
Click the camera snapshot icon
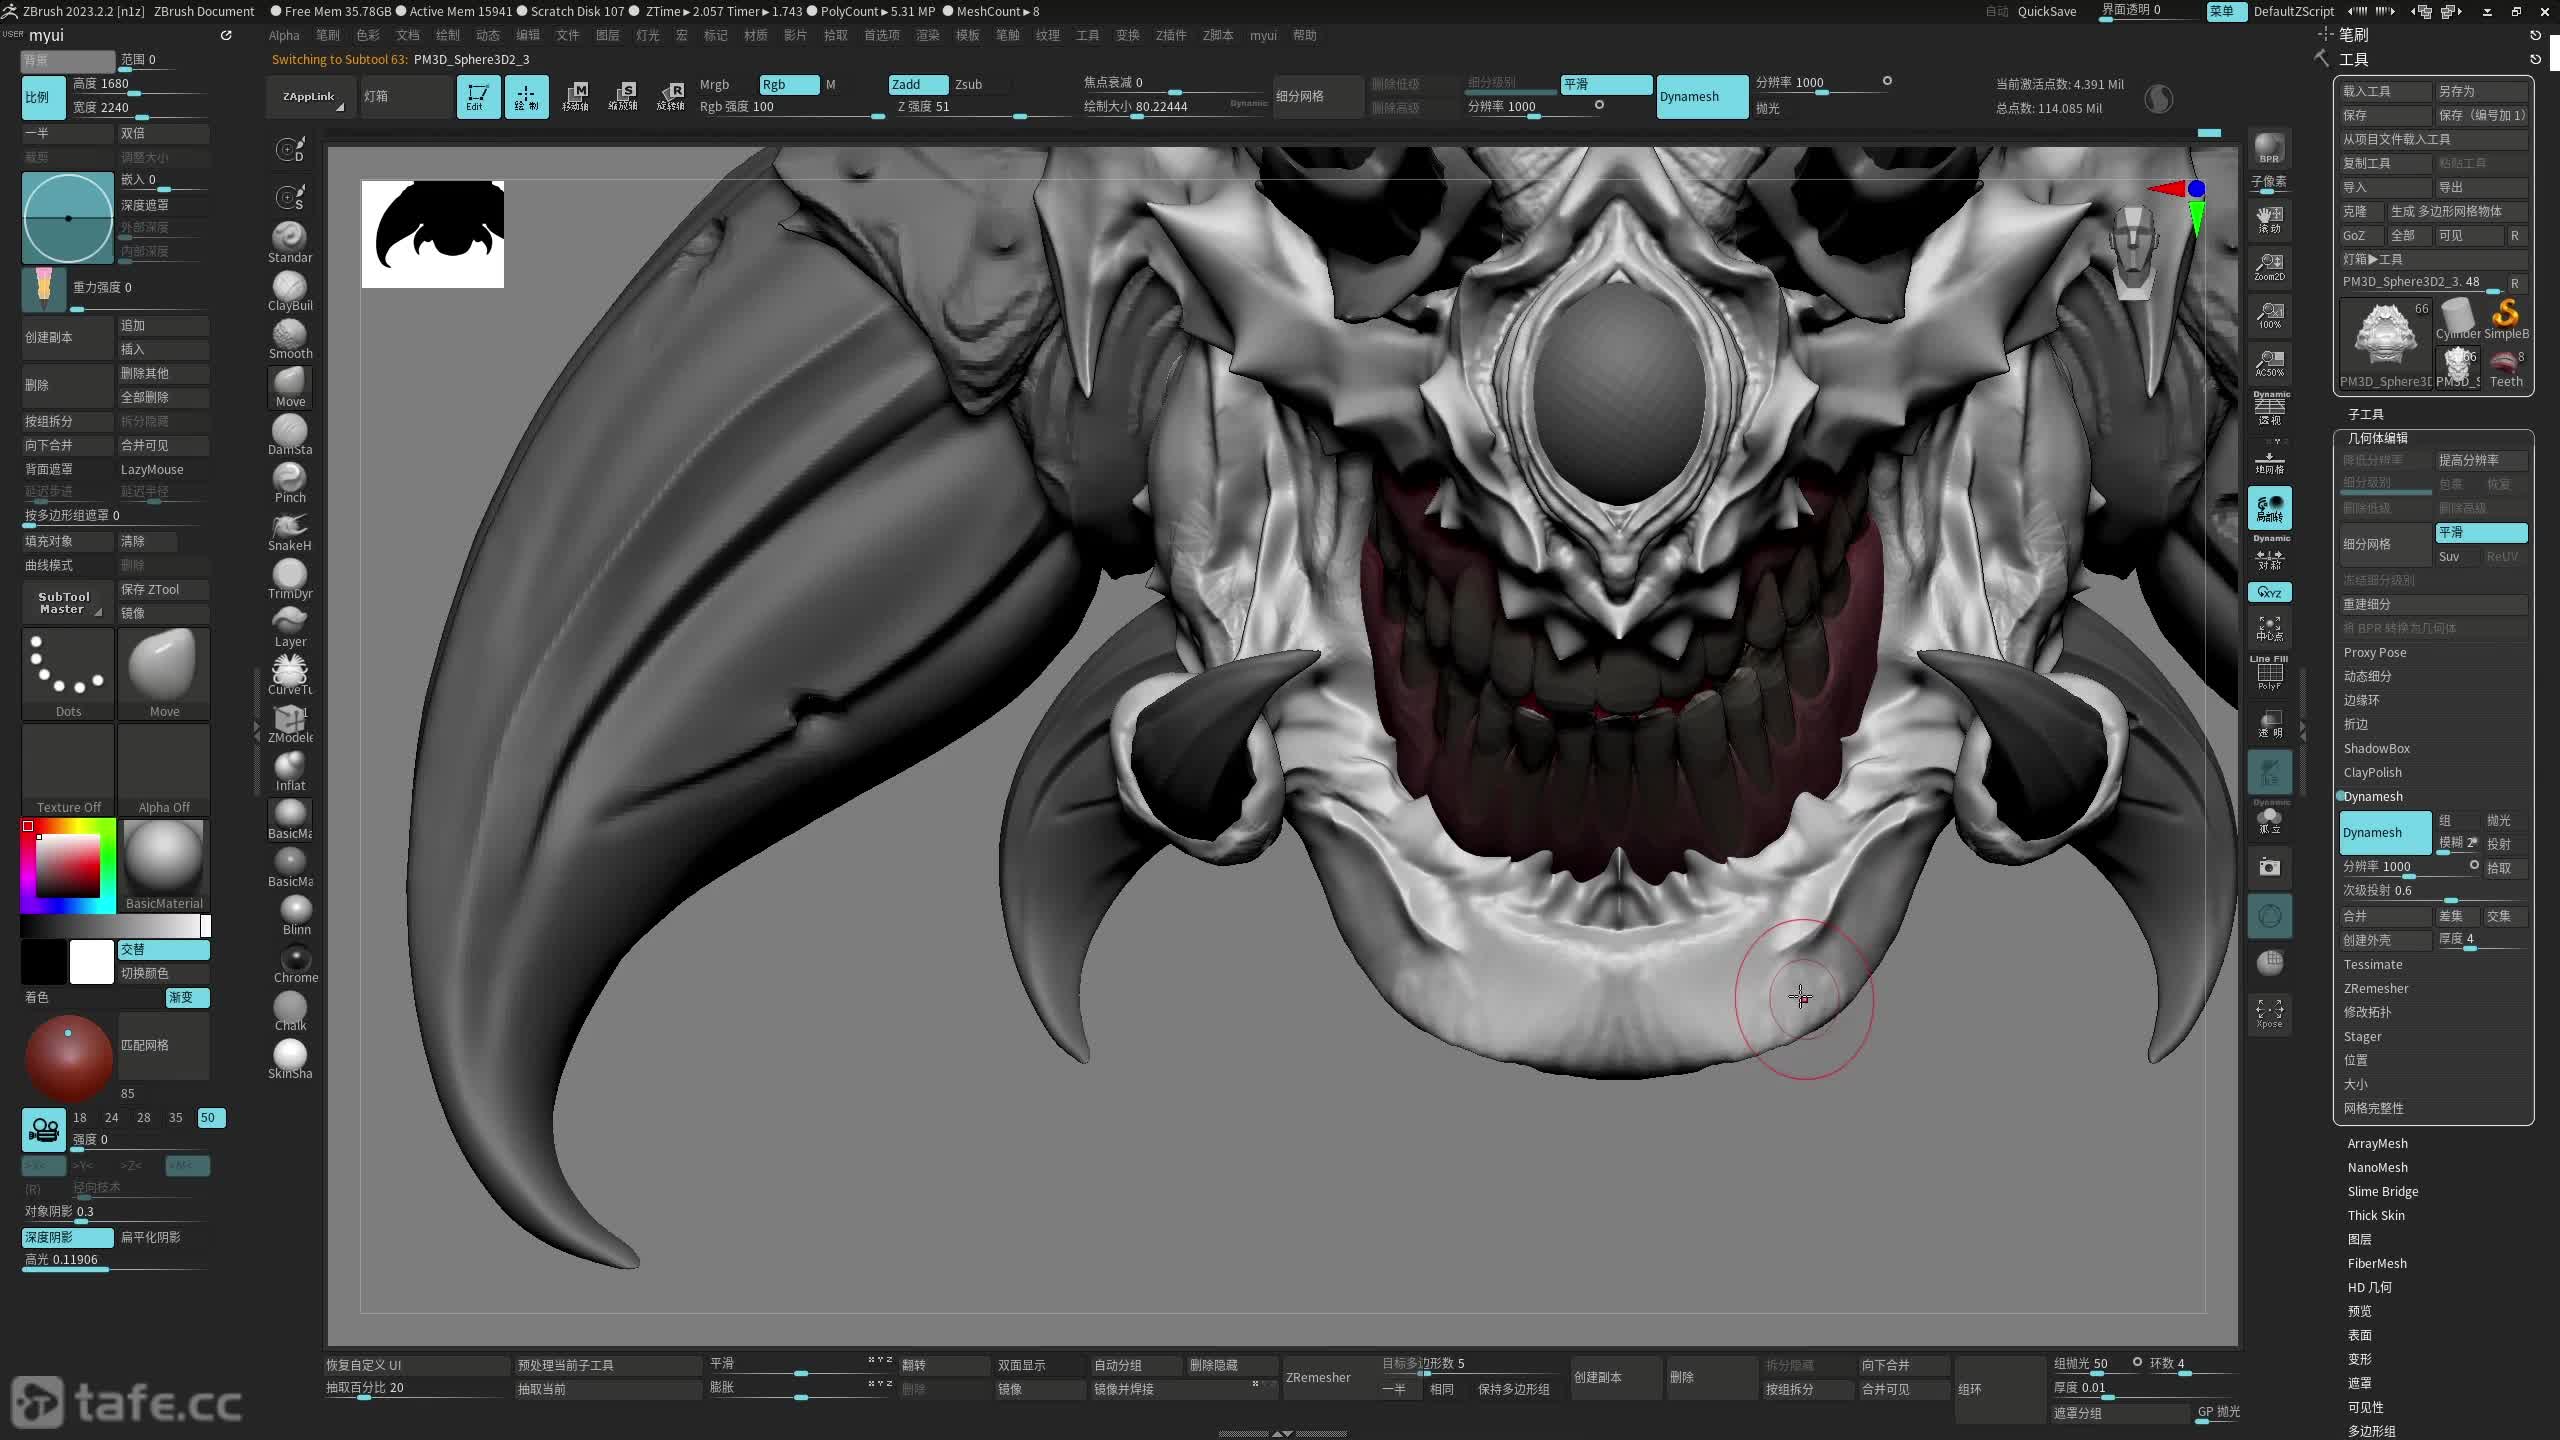[2269, 867]
